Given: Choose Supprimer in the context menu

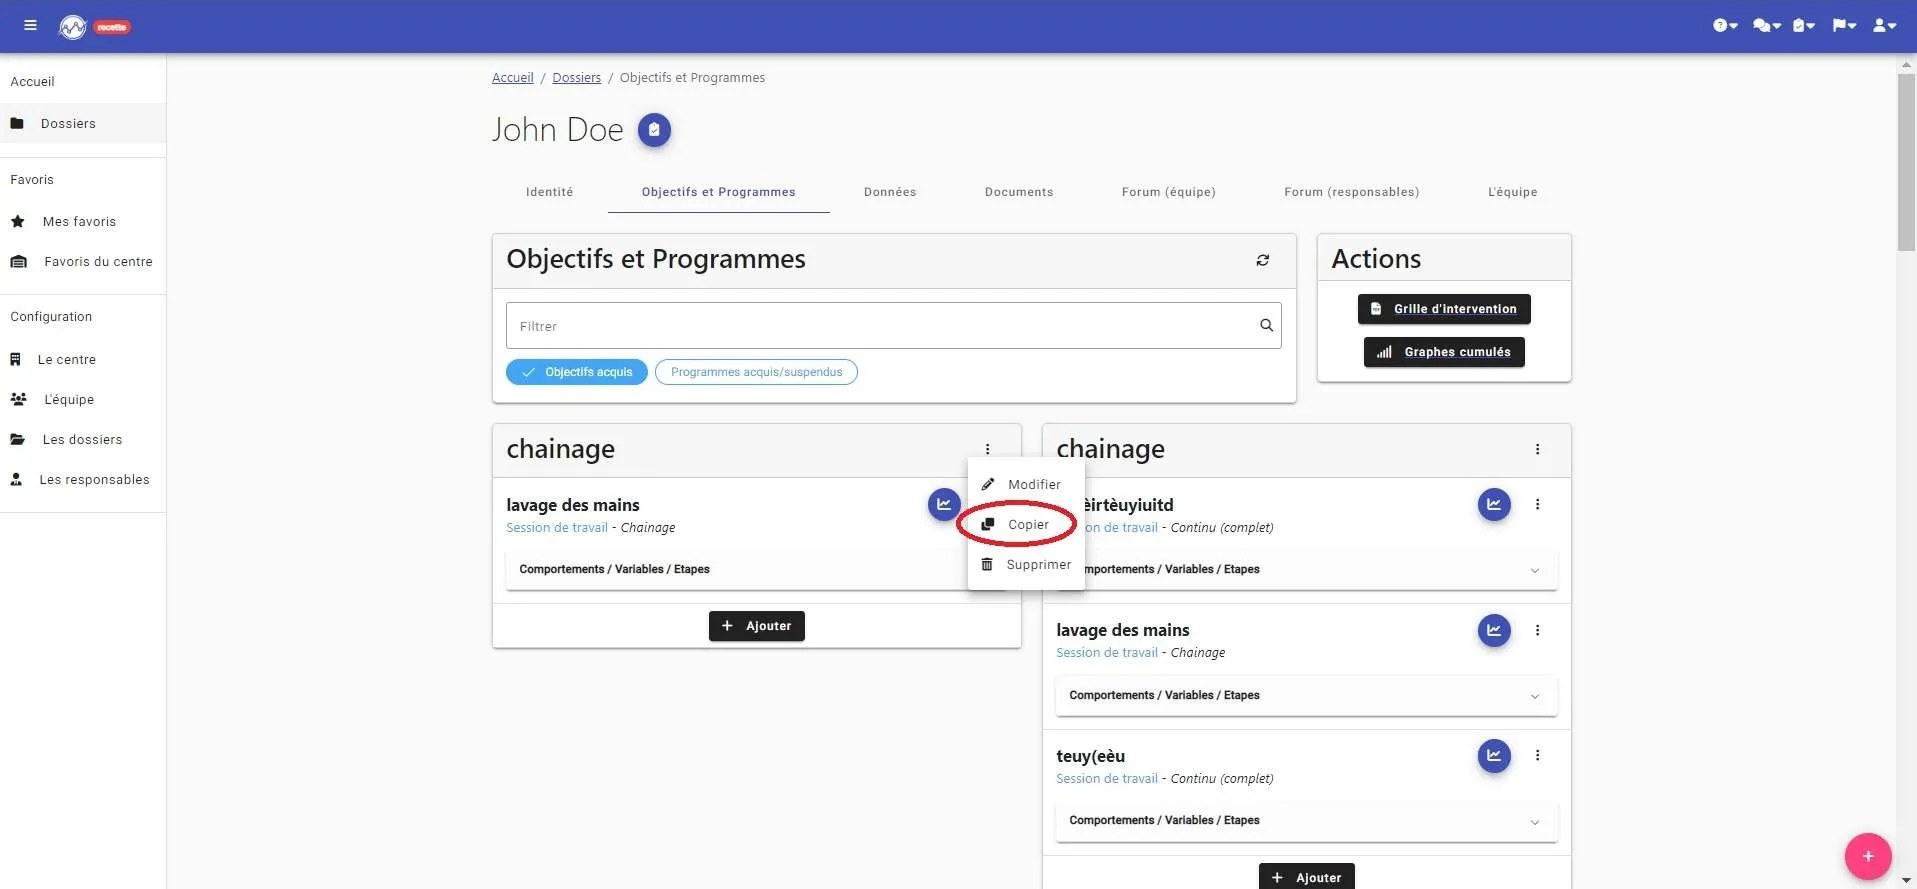Looking at the screenshot, I should [x=1026, y=564].
